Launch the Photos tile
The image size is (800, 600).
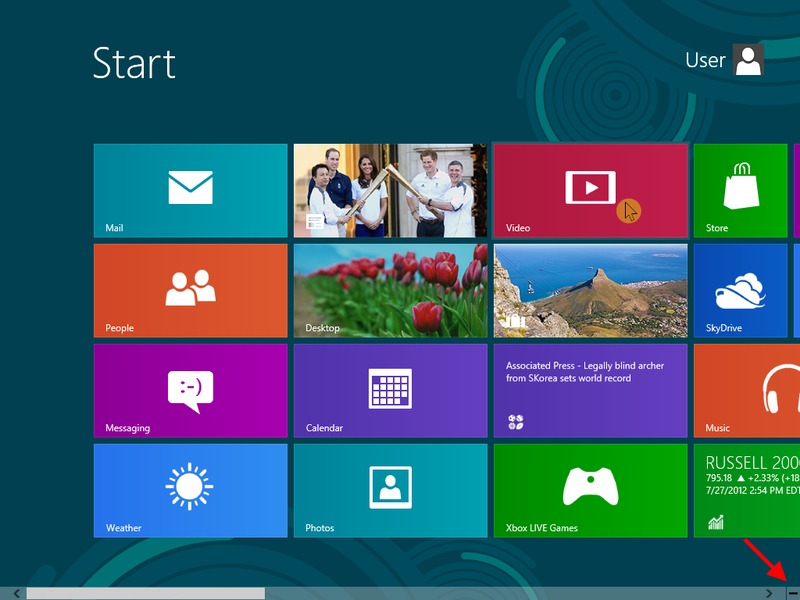tap(390, 490)
